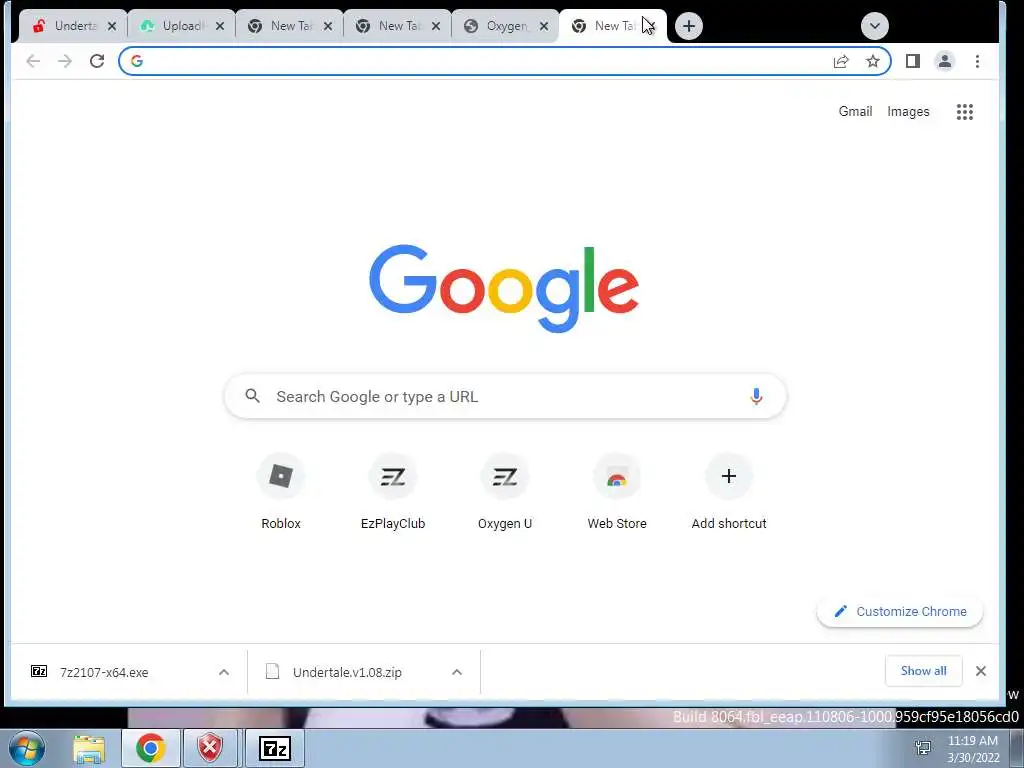Open the side panel icon
The height and width of the screenshot is (768, 1024).
click(x=913, y=61)
